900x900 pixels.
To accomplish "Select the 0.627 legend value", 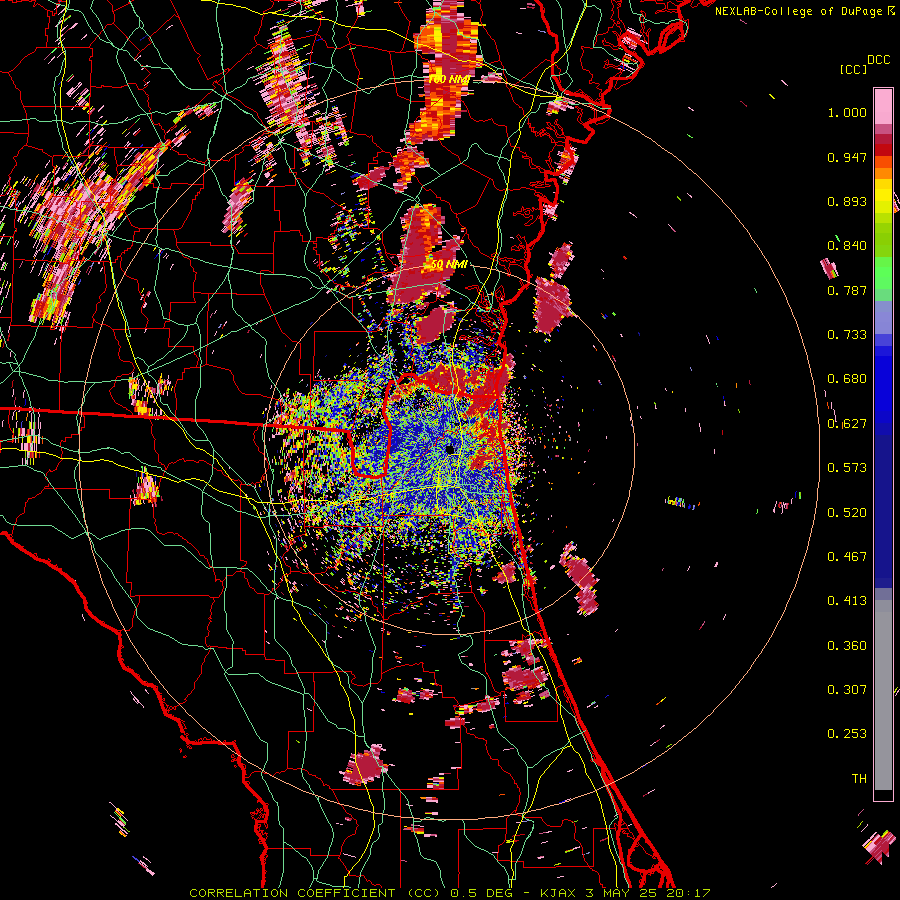I will [847, 424].
